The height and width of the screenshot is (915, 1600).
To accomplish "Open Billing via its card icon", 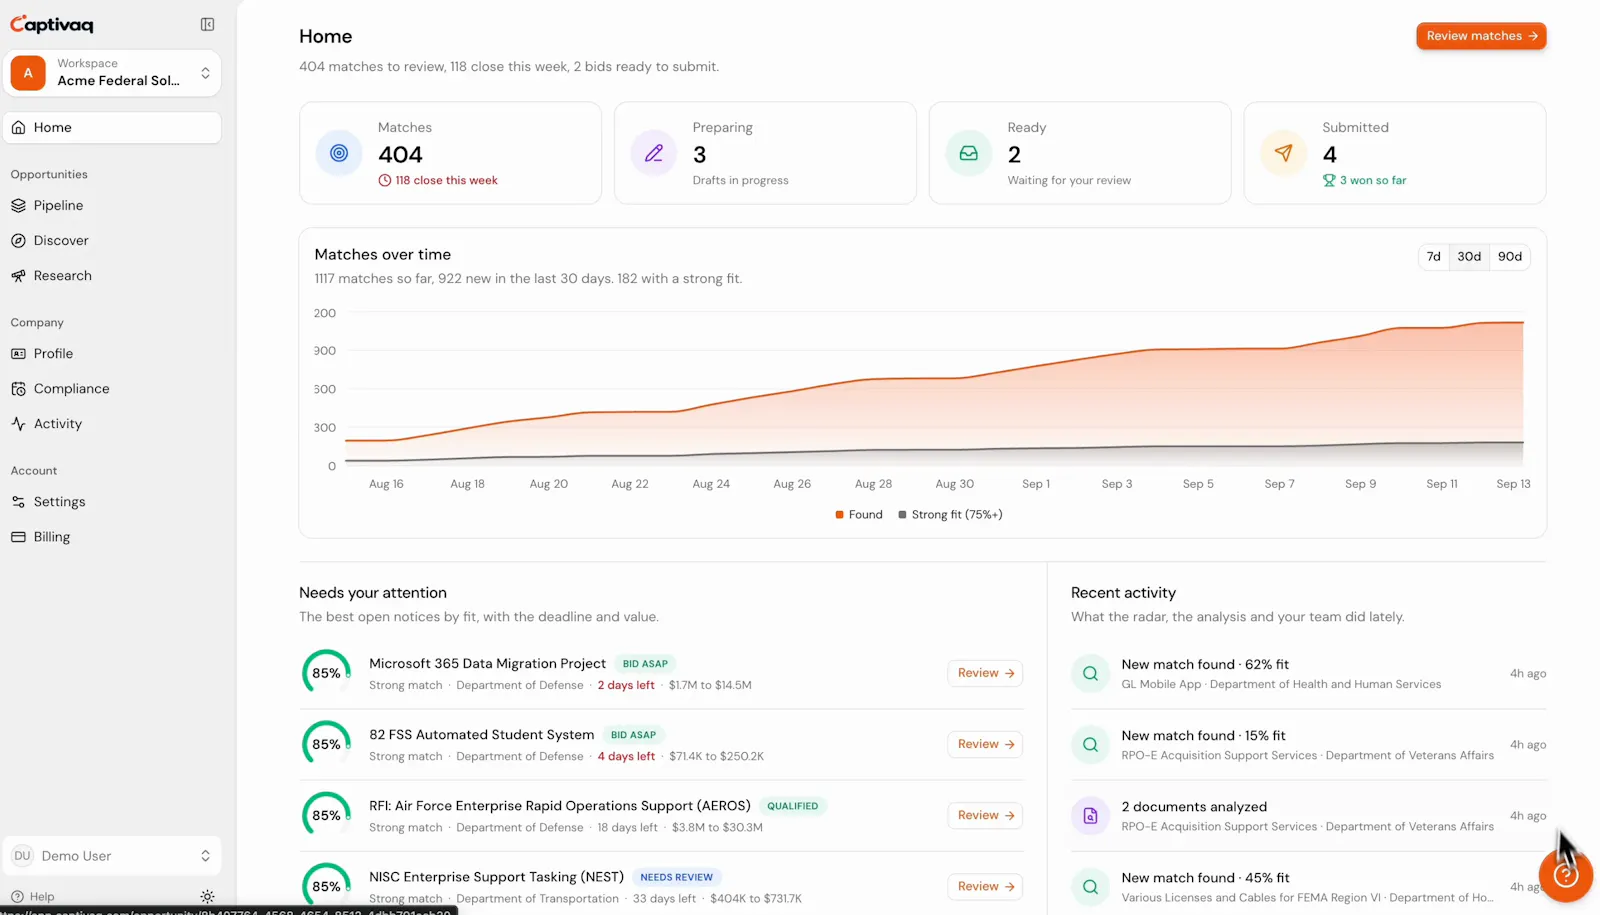I will (18, 537).
